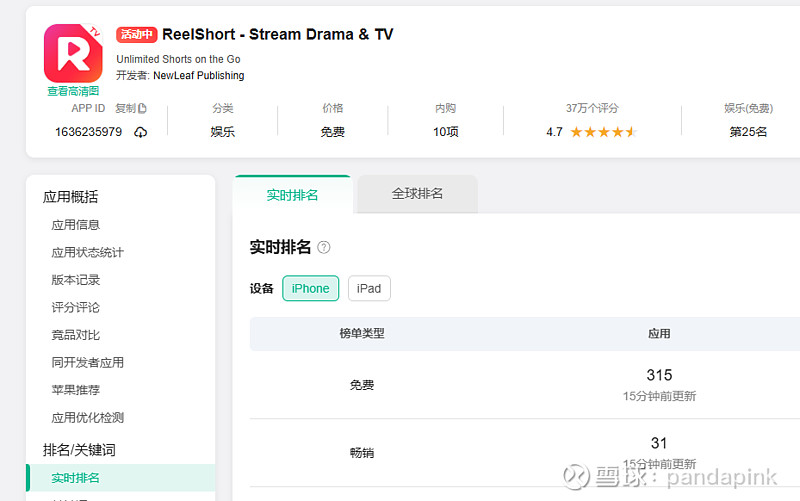
Task: Select iPhone device option
Action: (x=310, y=288)
